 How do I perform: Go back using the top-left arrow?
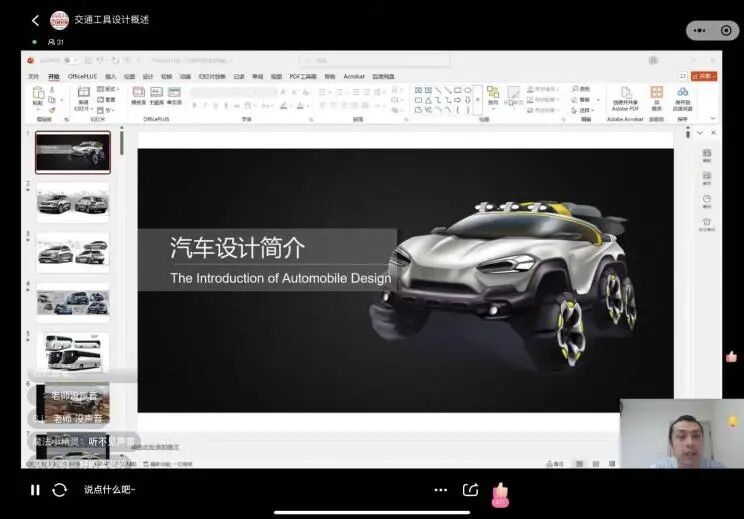pyautogui.click(x=35, y=20)
